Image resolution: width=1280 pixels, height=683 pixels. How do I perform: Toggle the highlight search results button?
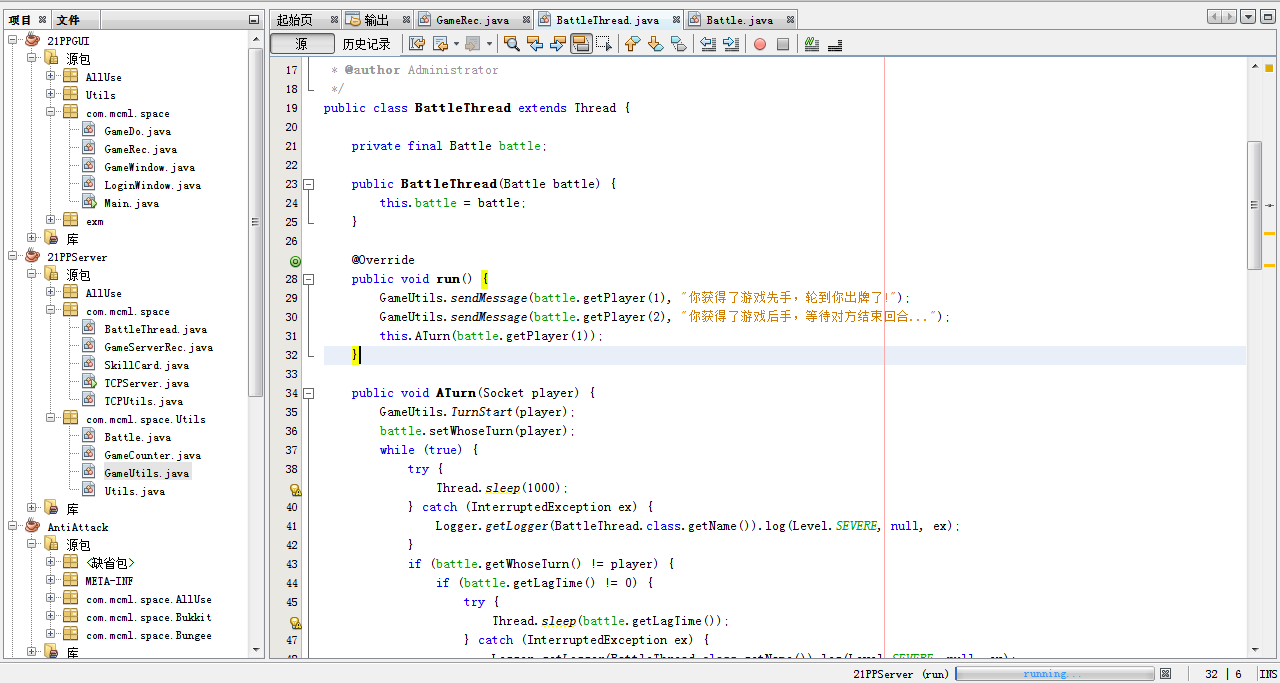click(x=581, y=44)
